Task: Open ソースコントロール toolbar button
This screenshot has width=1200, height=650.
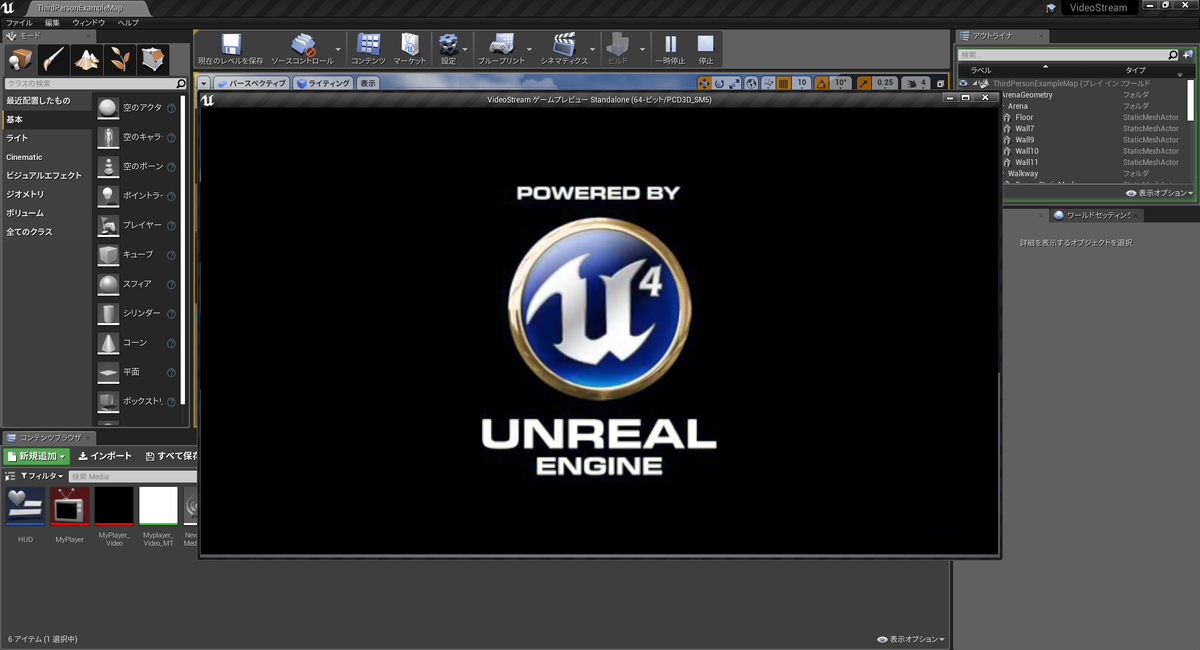Action: point(302,49)
